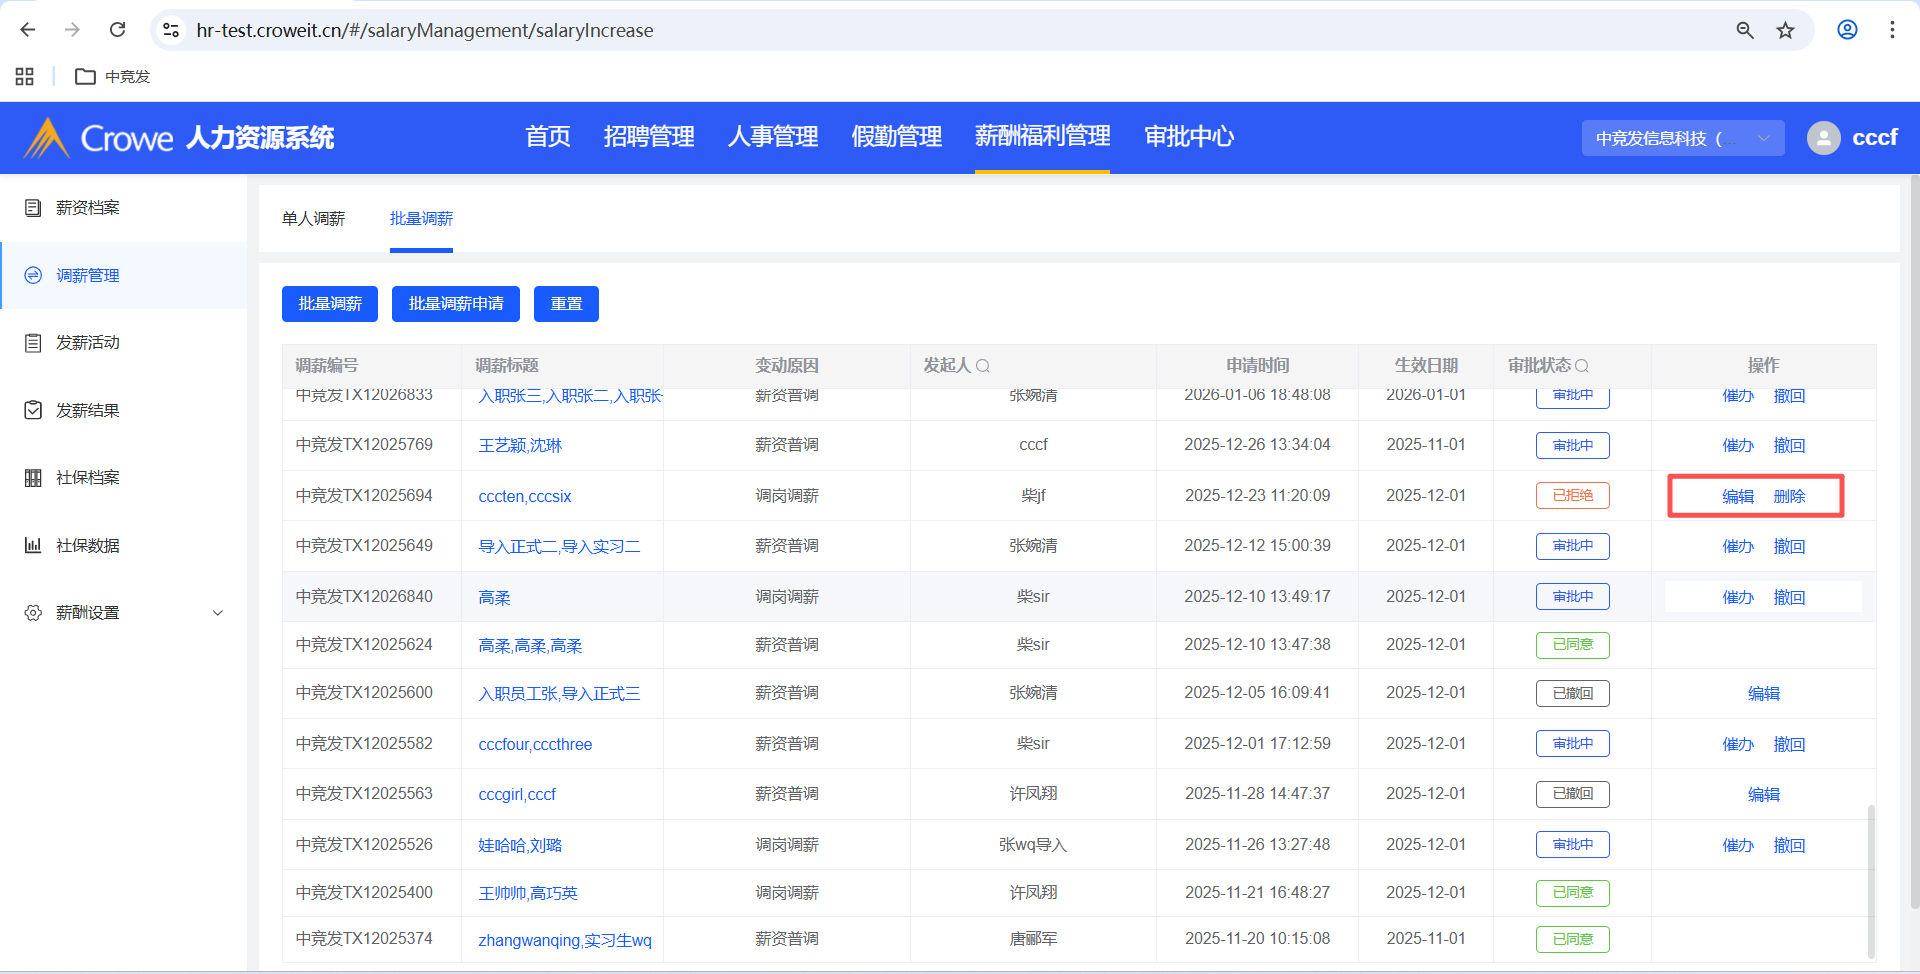1920x974 pixels.
Task: Click the 薪资档案 sidebar icon
Action: [x=33, y=208]
